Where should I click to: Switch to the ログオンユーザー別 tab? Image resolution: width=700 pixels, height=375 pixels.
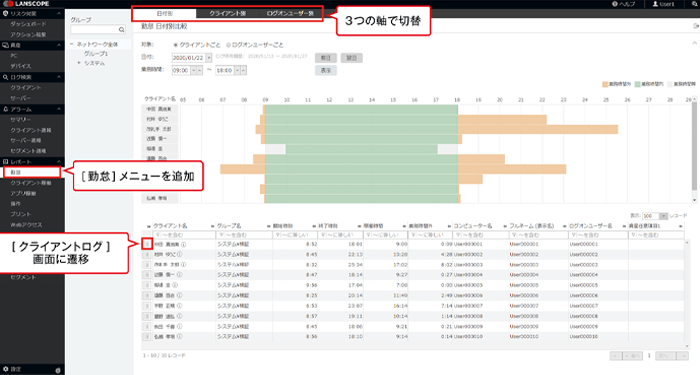click(x=290, y=13)
